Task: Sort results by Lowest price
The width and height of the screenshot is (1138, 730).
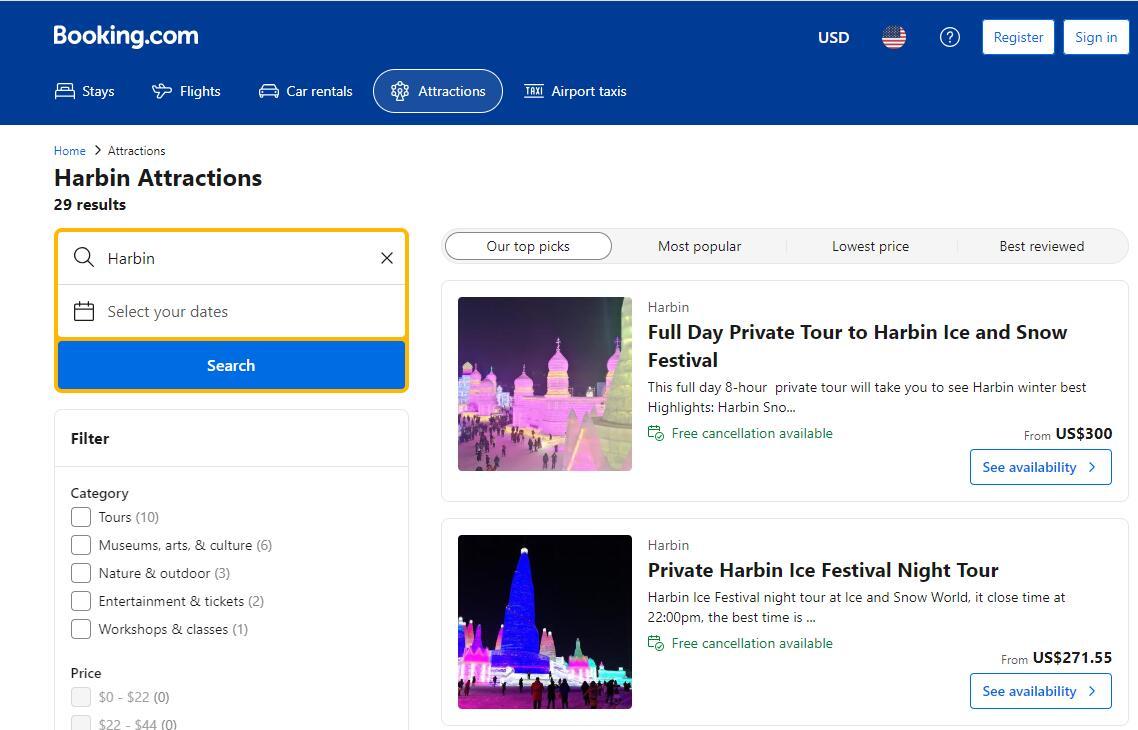Action: pyautogui.click(x=870, y=246)
